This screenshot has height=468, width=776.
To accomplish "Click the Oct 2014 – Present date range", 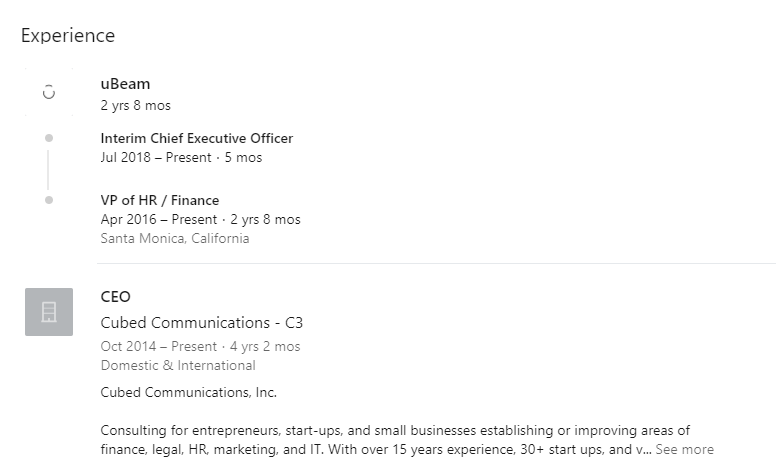I will coord(158,346).
